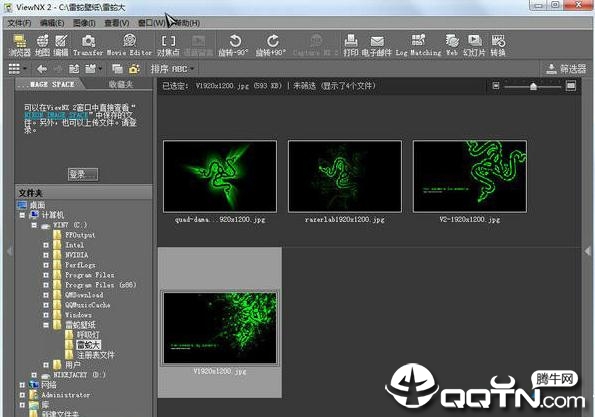Collapse the 计算机 tree node
Viewport: 595px width, 417px height.
pos(22,215)
